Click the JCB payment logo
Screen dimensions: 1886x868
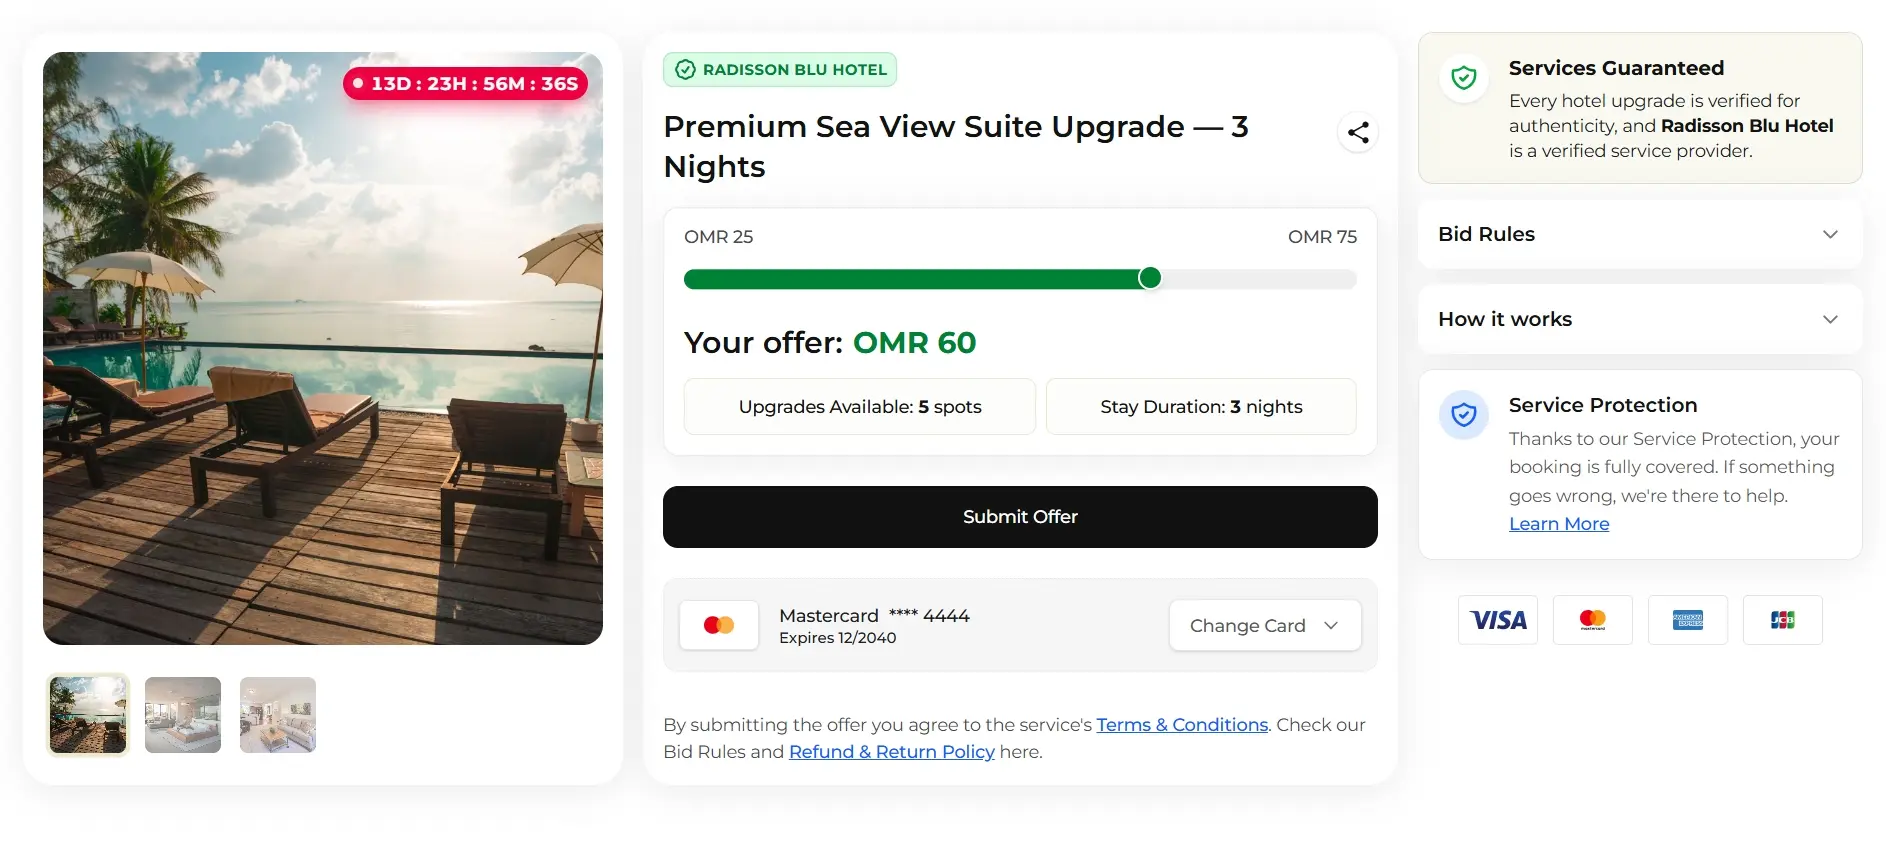coord(1783,620)
